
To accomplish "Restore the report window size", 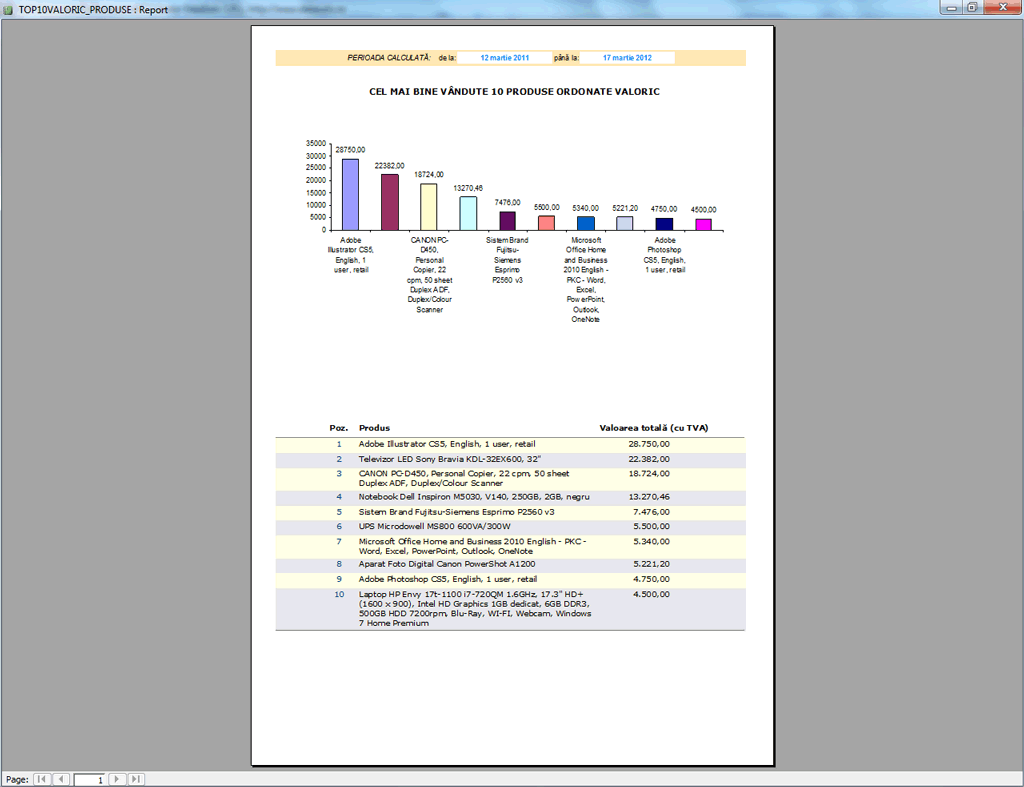I will (972, 8).
